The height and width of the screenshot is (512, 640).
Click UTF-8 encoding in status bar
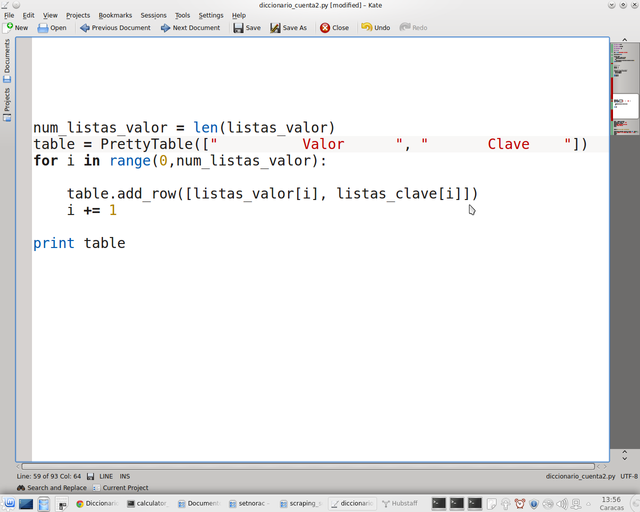629,476
